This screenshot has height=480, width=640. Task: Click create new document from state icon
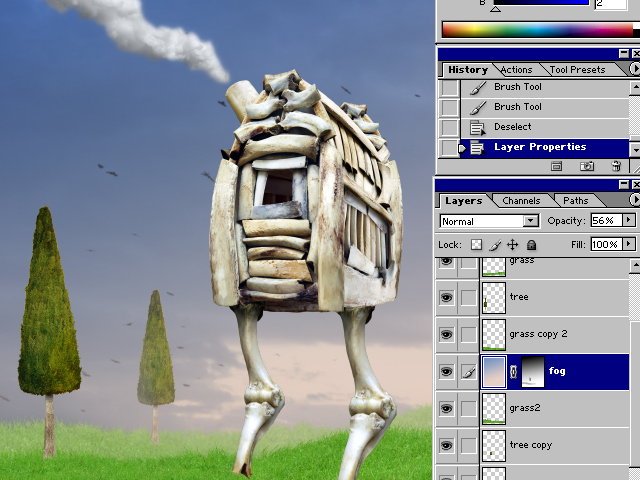coord(557,166)
